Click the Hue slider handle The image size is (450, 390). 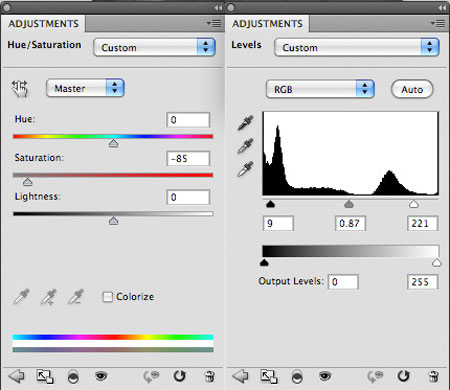click(113, 144)
